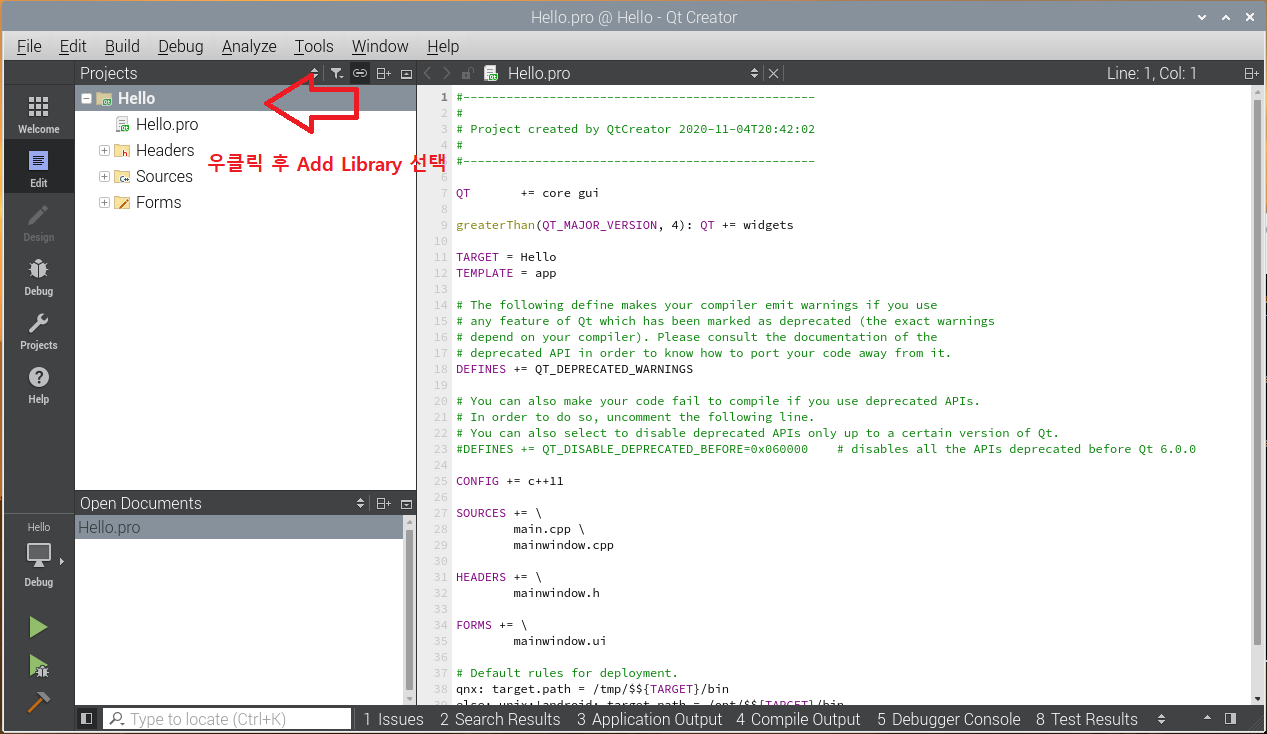Expand the Sources folder
Viewport: 1267px width, 734px height.
point(104,176)
